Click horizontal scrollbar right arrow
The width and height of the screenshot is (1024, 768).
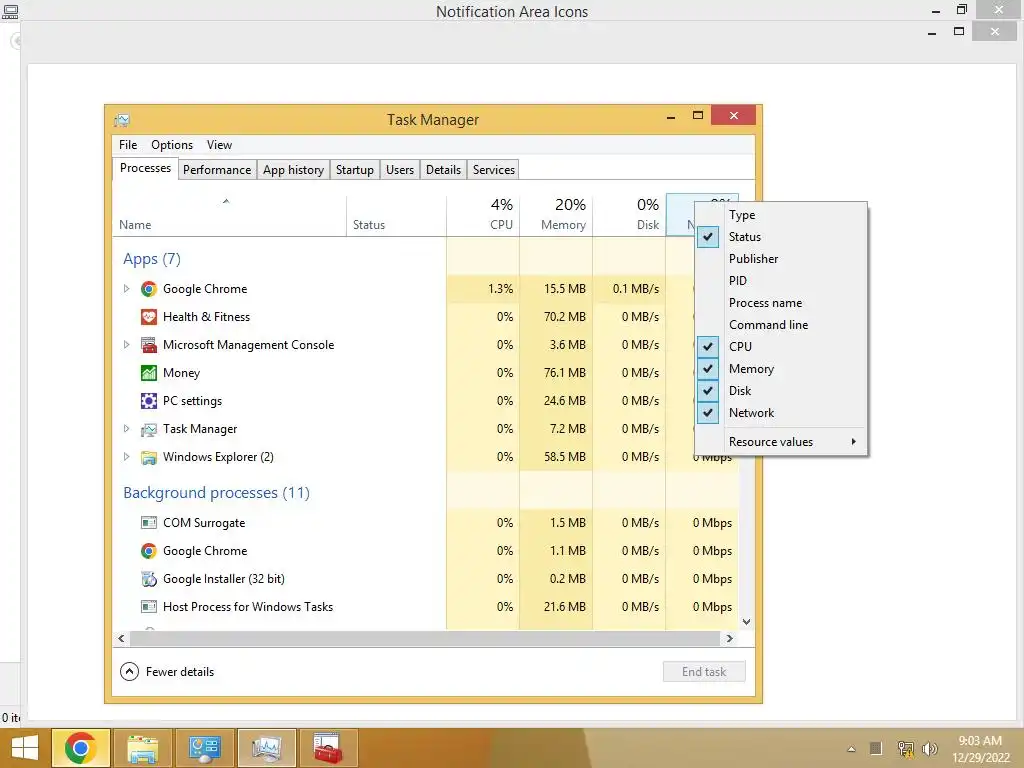729,639
